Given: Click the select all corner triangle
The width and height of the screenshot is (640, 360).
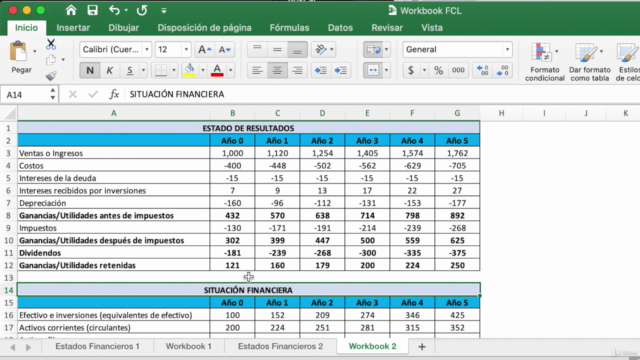Looking at the screenshot, I should tap(9, 113).
